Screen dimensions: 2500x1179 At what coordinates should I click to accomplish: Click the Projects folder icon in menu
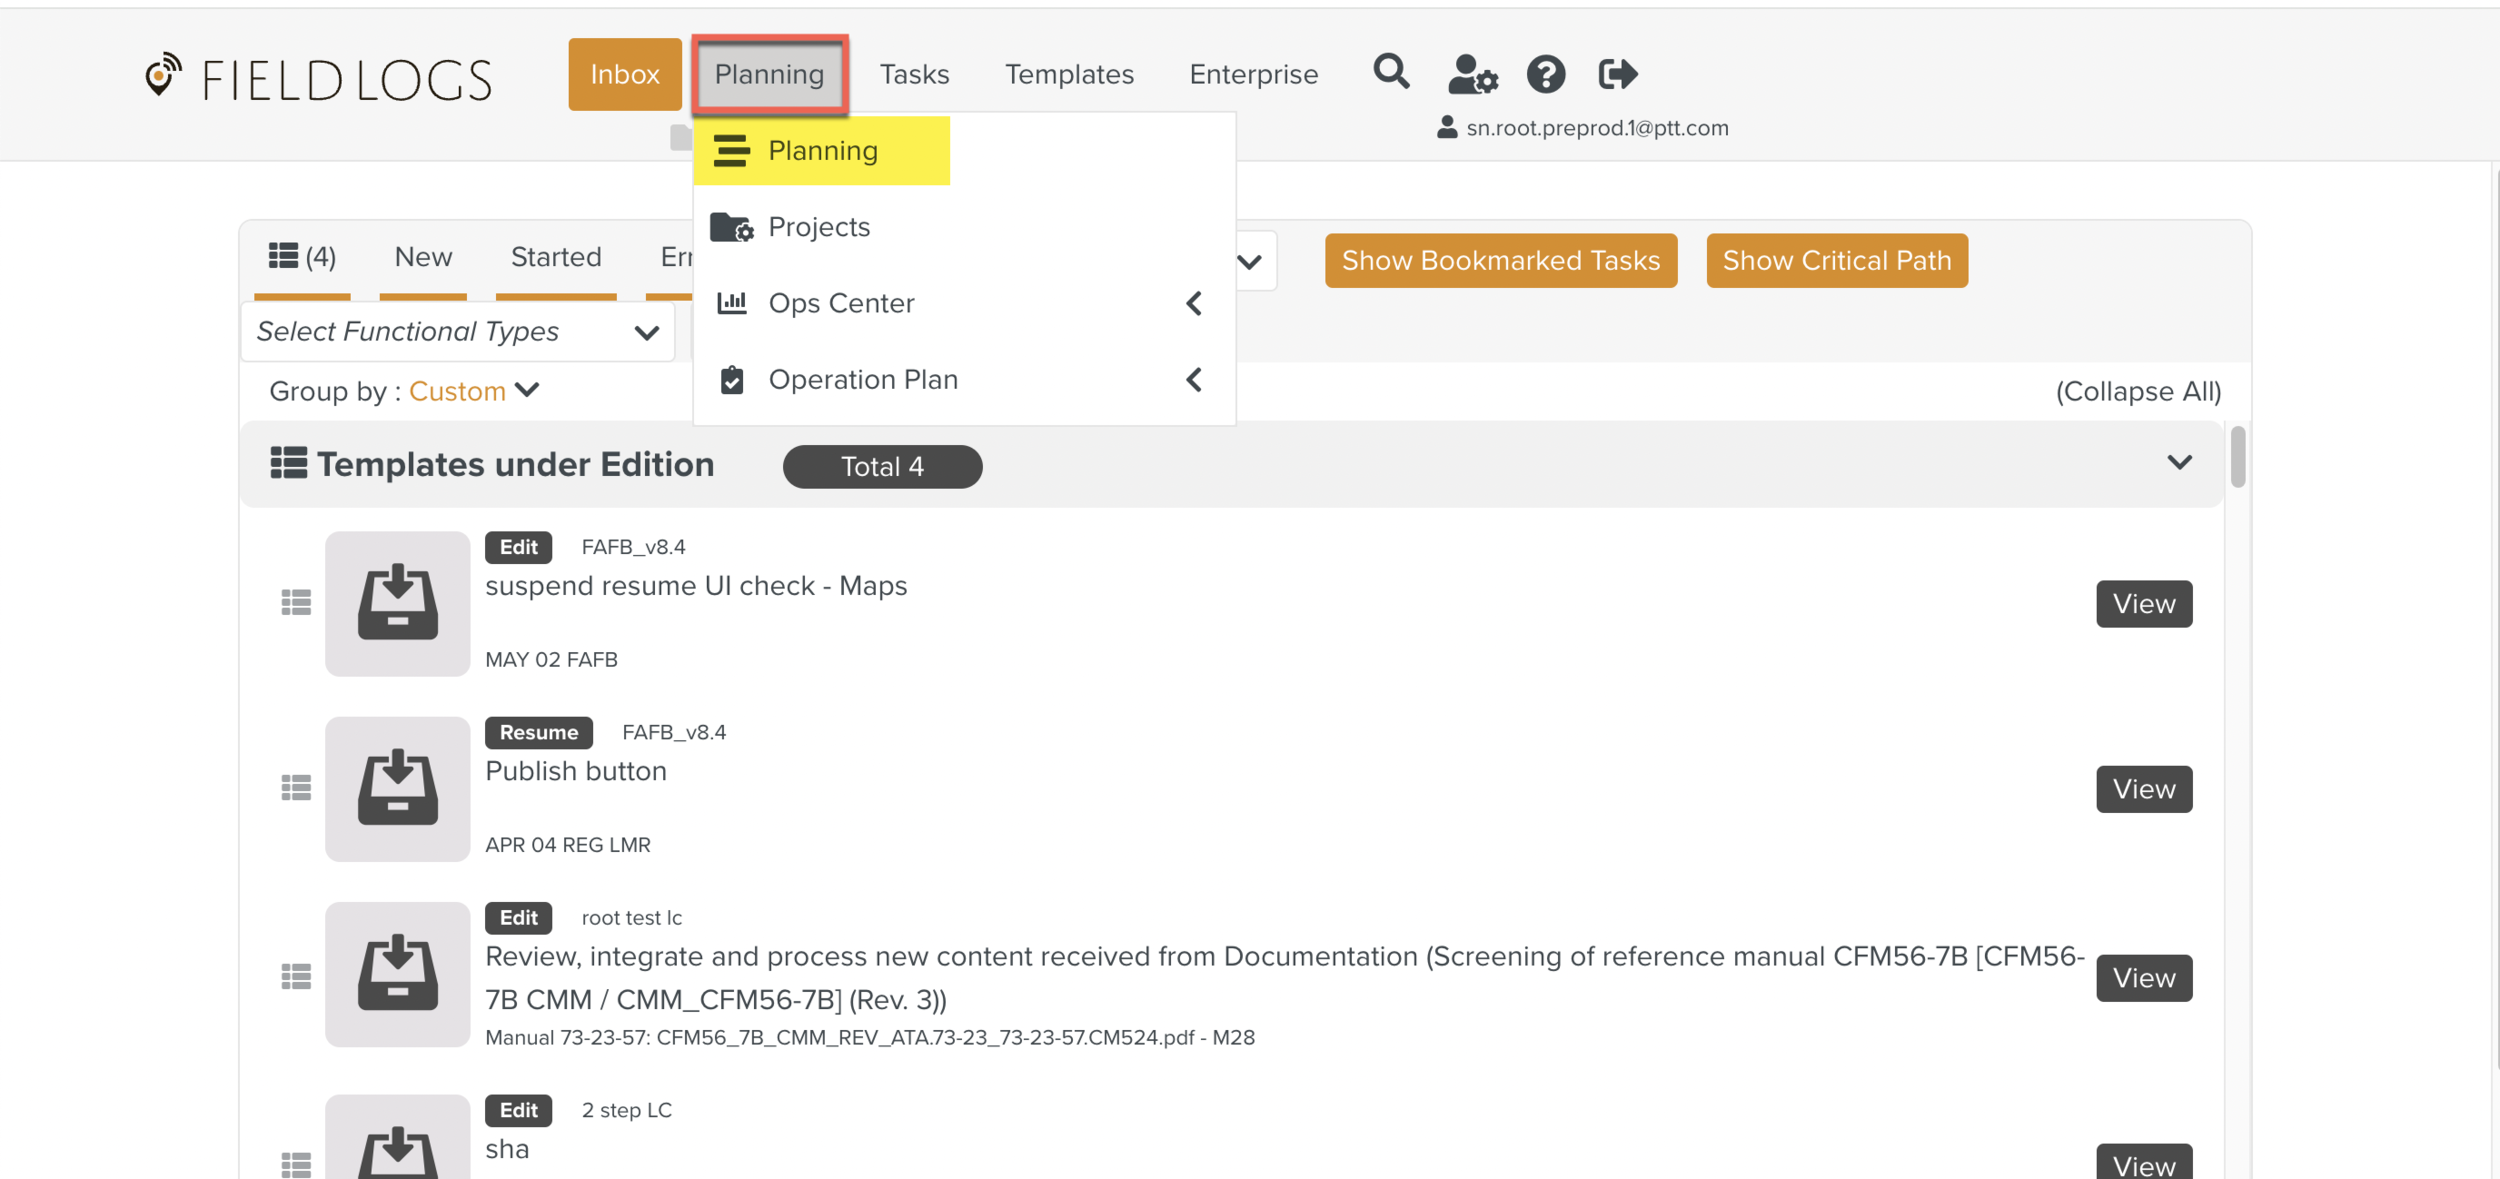pyautogui.click(x=732, y=227)
